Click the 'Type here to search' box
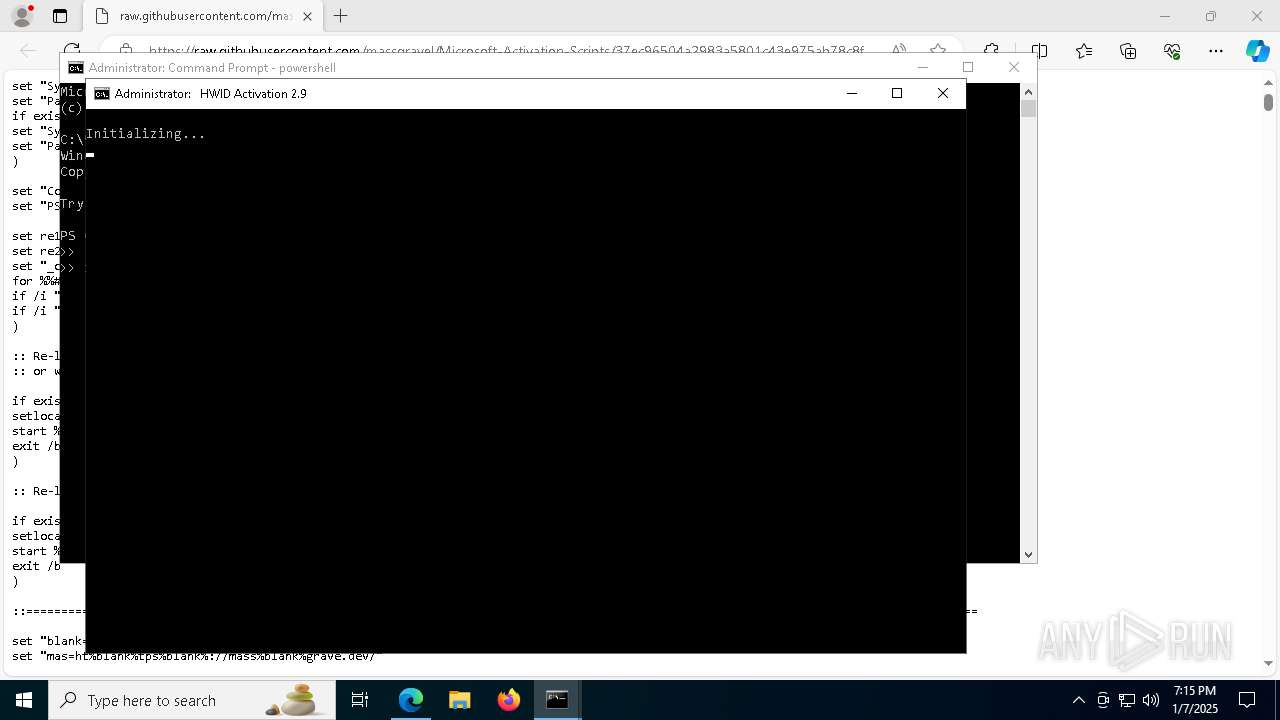1280x720 pixels. pos(192,700)
